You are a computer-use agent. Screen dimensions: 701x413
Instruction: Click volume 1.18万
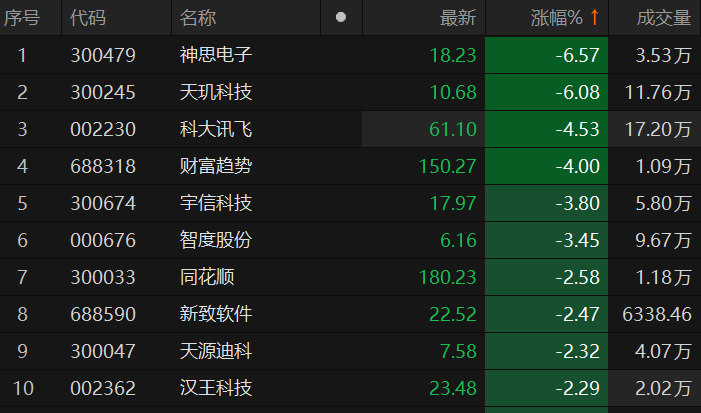coord(663,278)
